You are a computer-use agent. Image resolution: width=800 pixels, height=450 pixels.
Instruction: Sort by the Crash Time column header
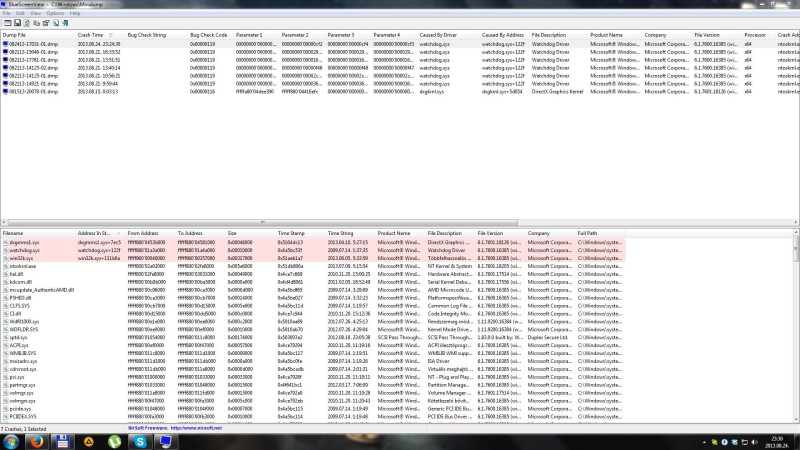[x=100, y=35]
